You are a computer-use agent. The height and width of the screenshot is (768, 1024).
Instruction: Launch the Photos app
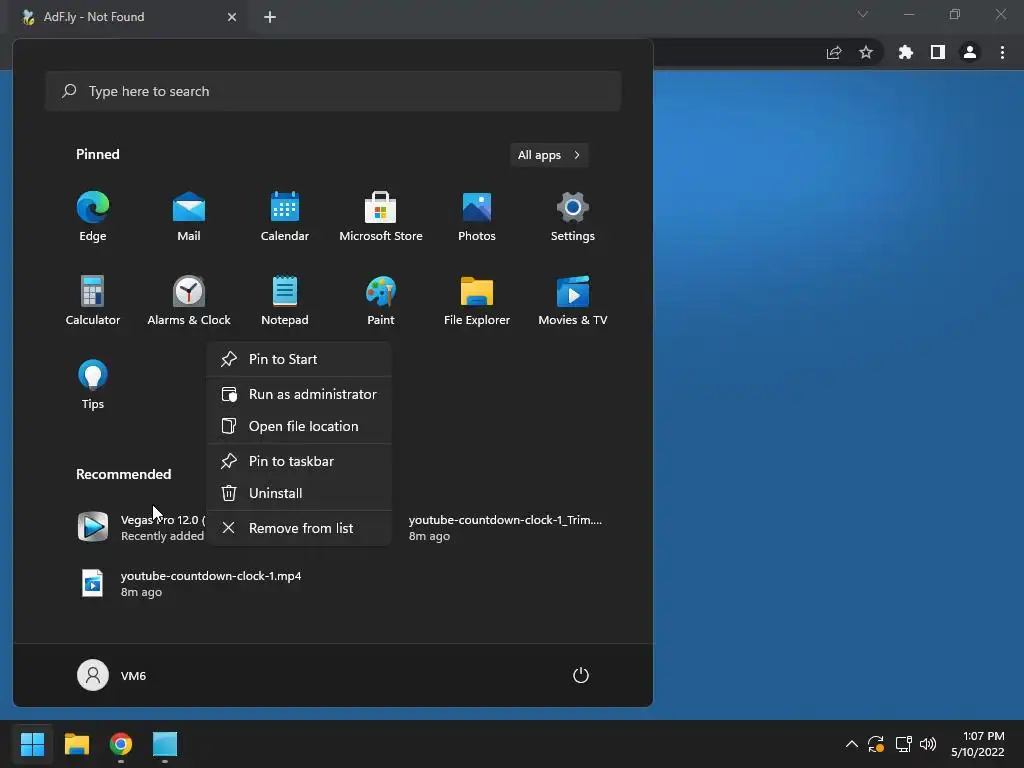coord(477,217)
